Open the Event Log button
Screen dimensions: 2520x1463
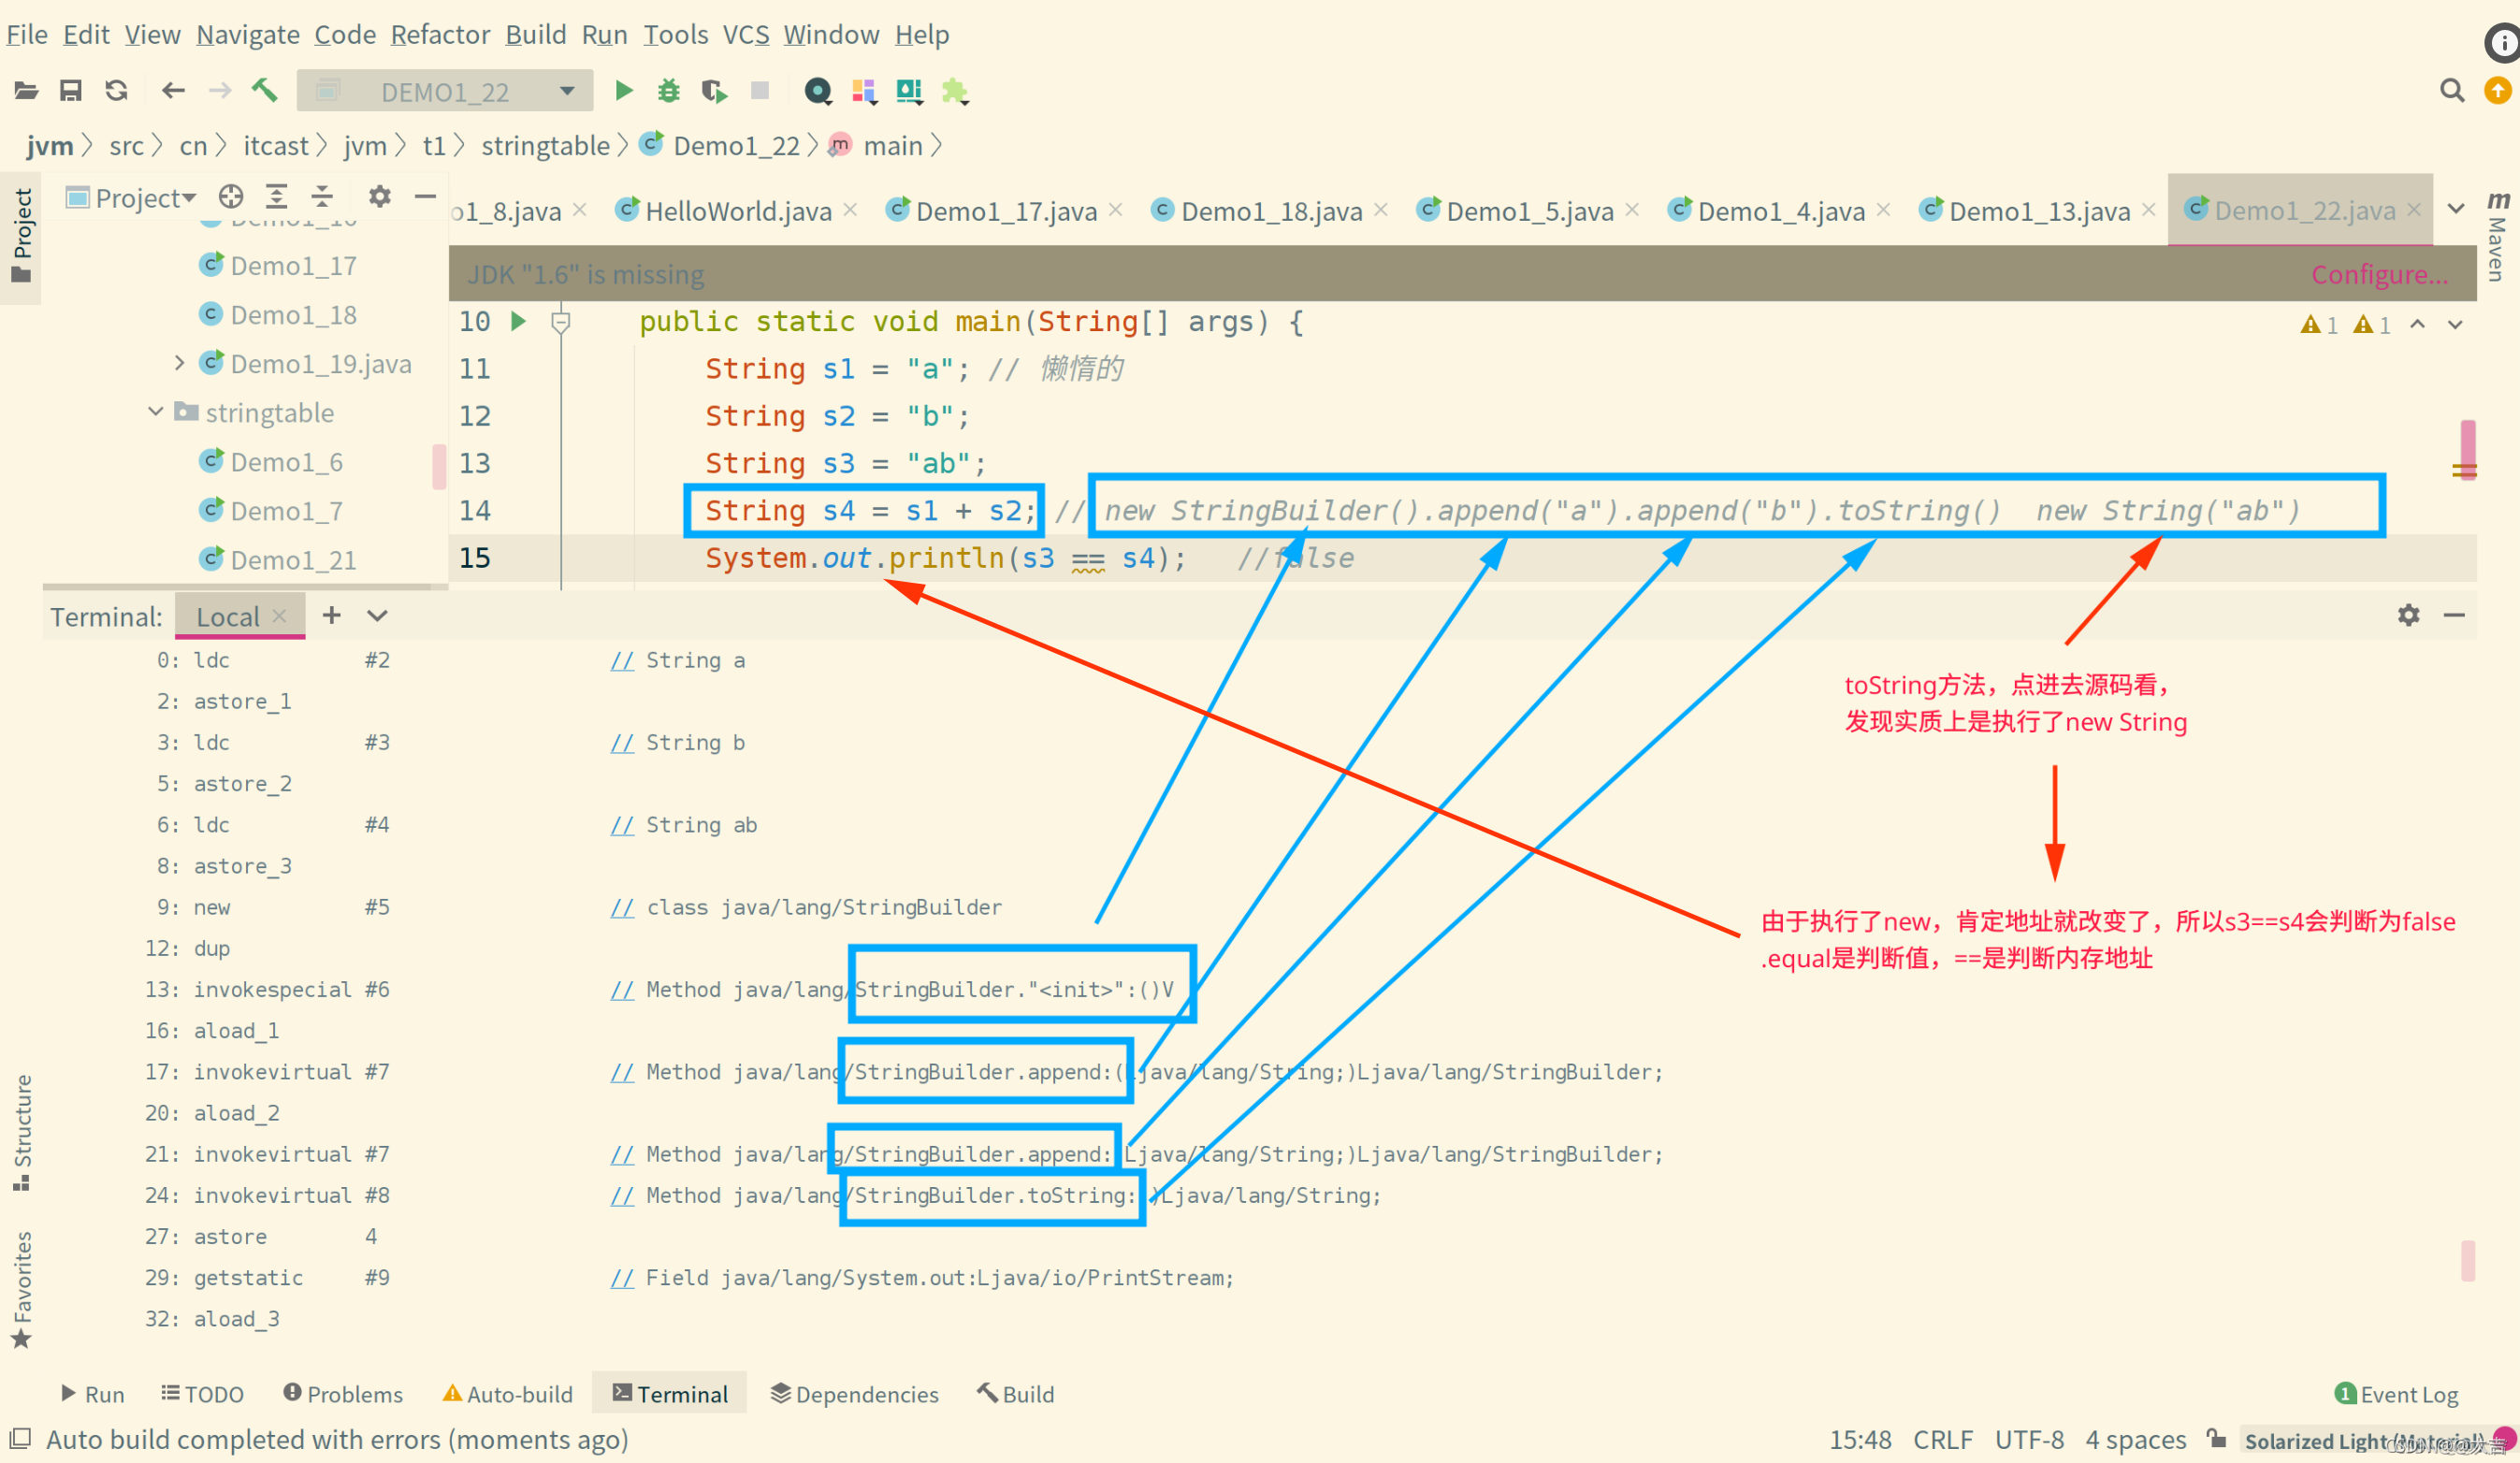2397,1393
